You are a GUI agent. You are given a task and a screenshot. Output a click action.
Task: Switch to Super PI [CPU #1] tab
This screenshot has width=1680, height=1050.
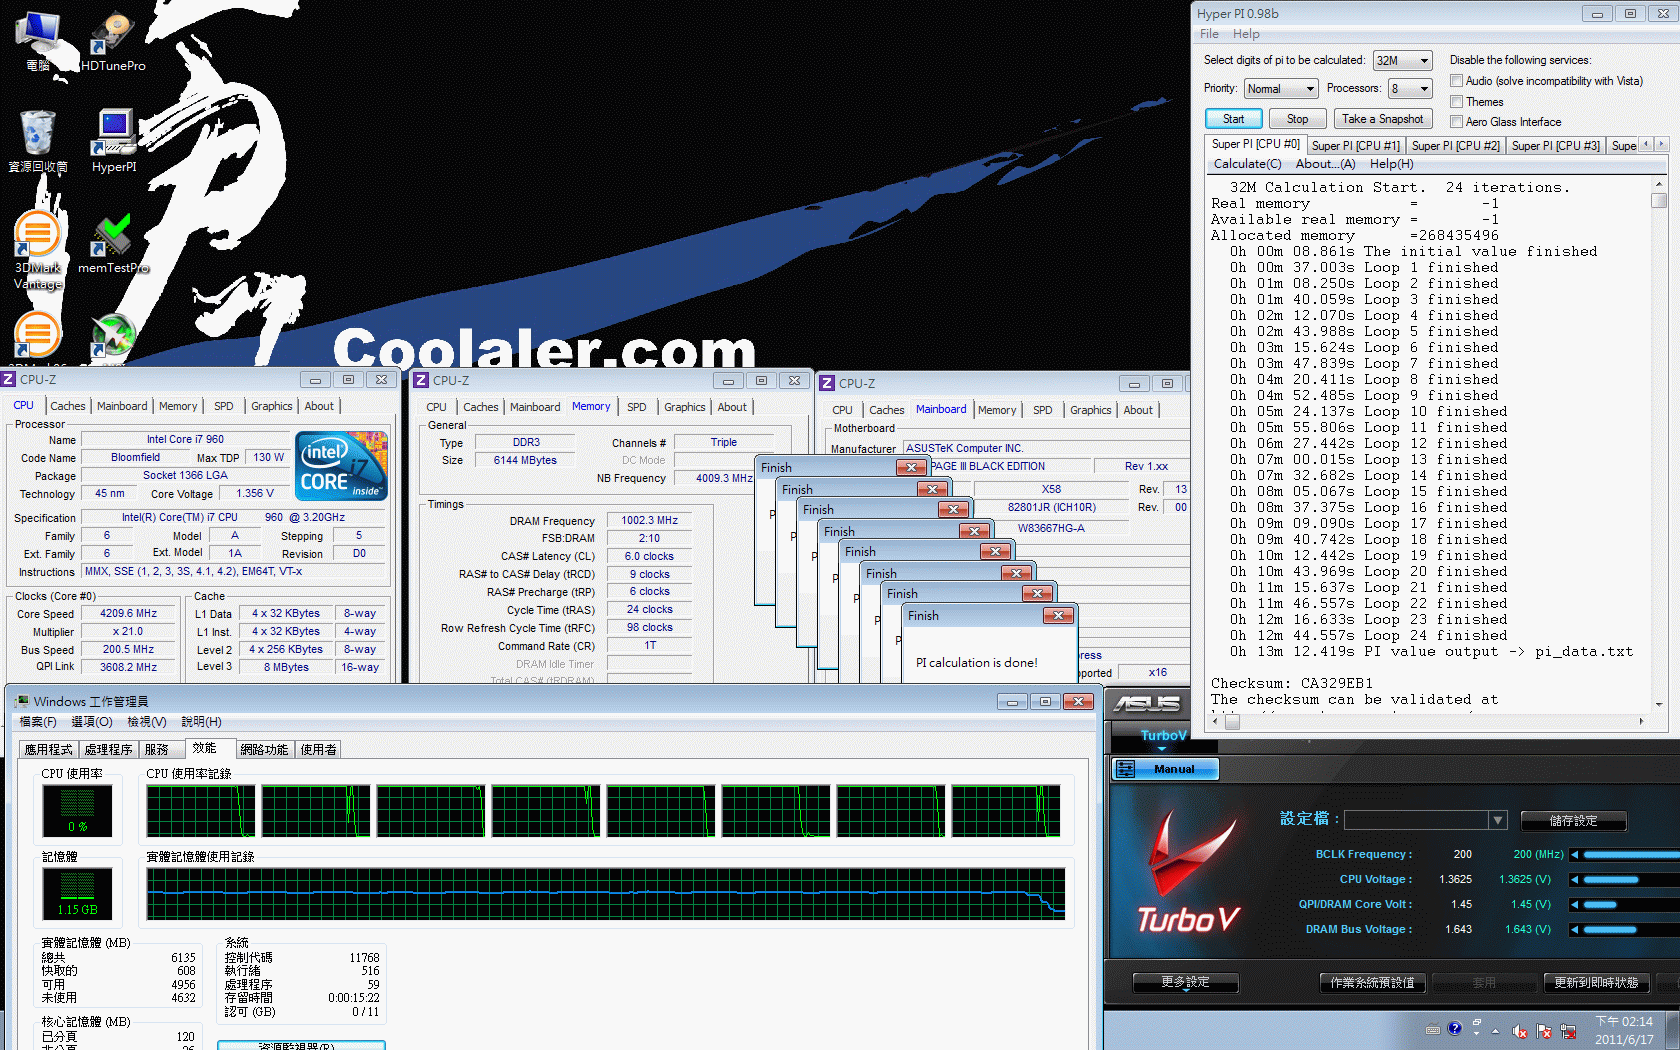click(x=1355, y=146)
